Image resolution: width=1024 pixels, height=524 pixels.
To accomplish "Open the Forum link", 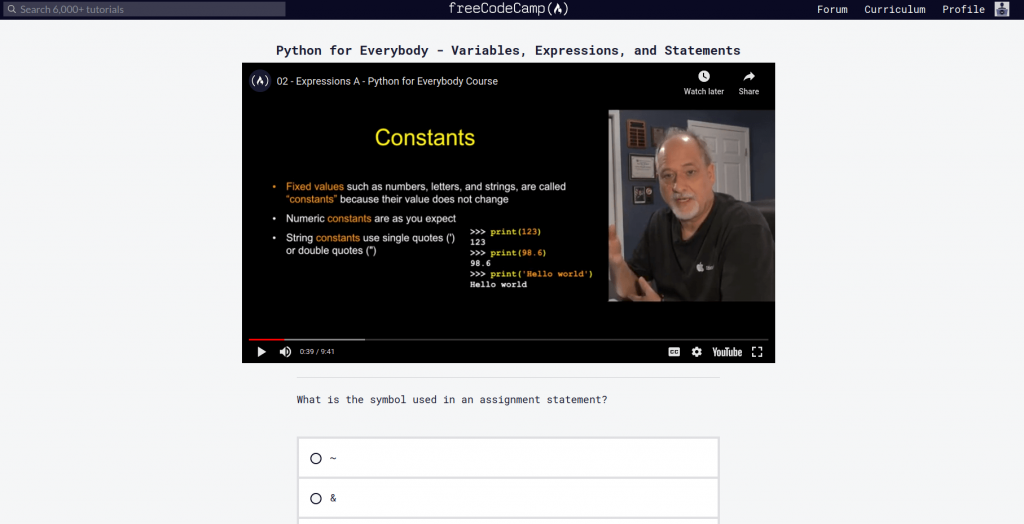I will click(832, 9).
